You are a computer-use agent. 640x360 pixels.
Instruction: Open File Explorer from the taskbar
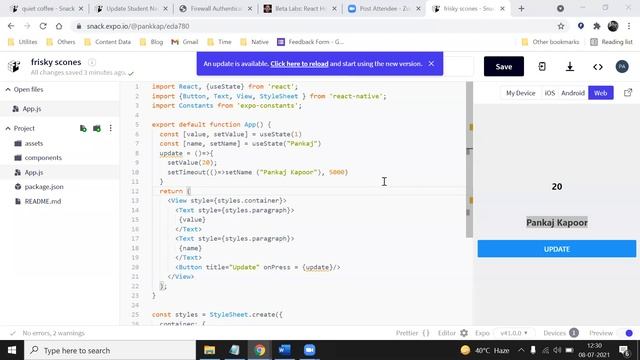click(x=209, y=350)
